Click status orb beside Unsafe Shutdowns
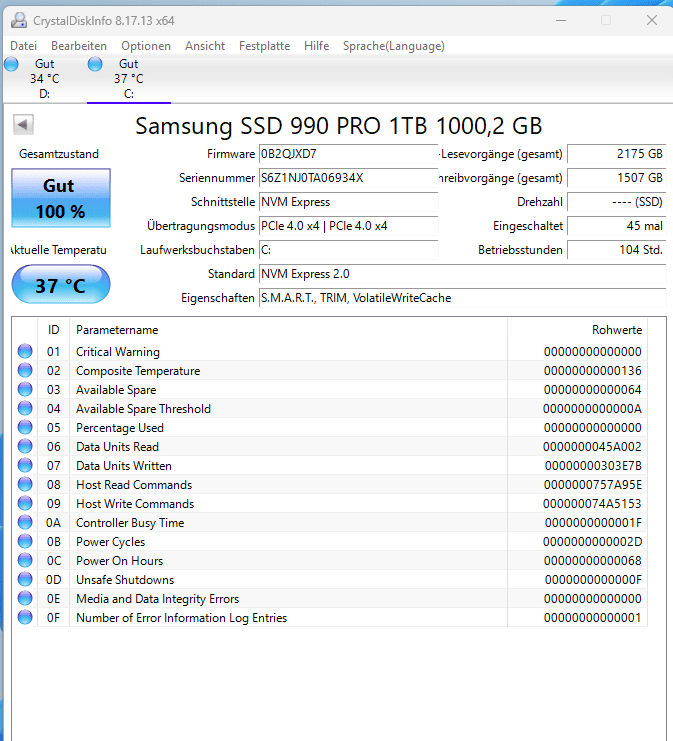Screen dimensions: 673x741 (25, 579)
